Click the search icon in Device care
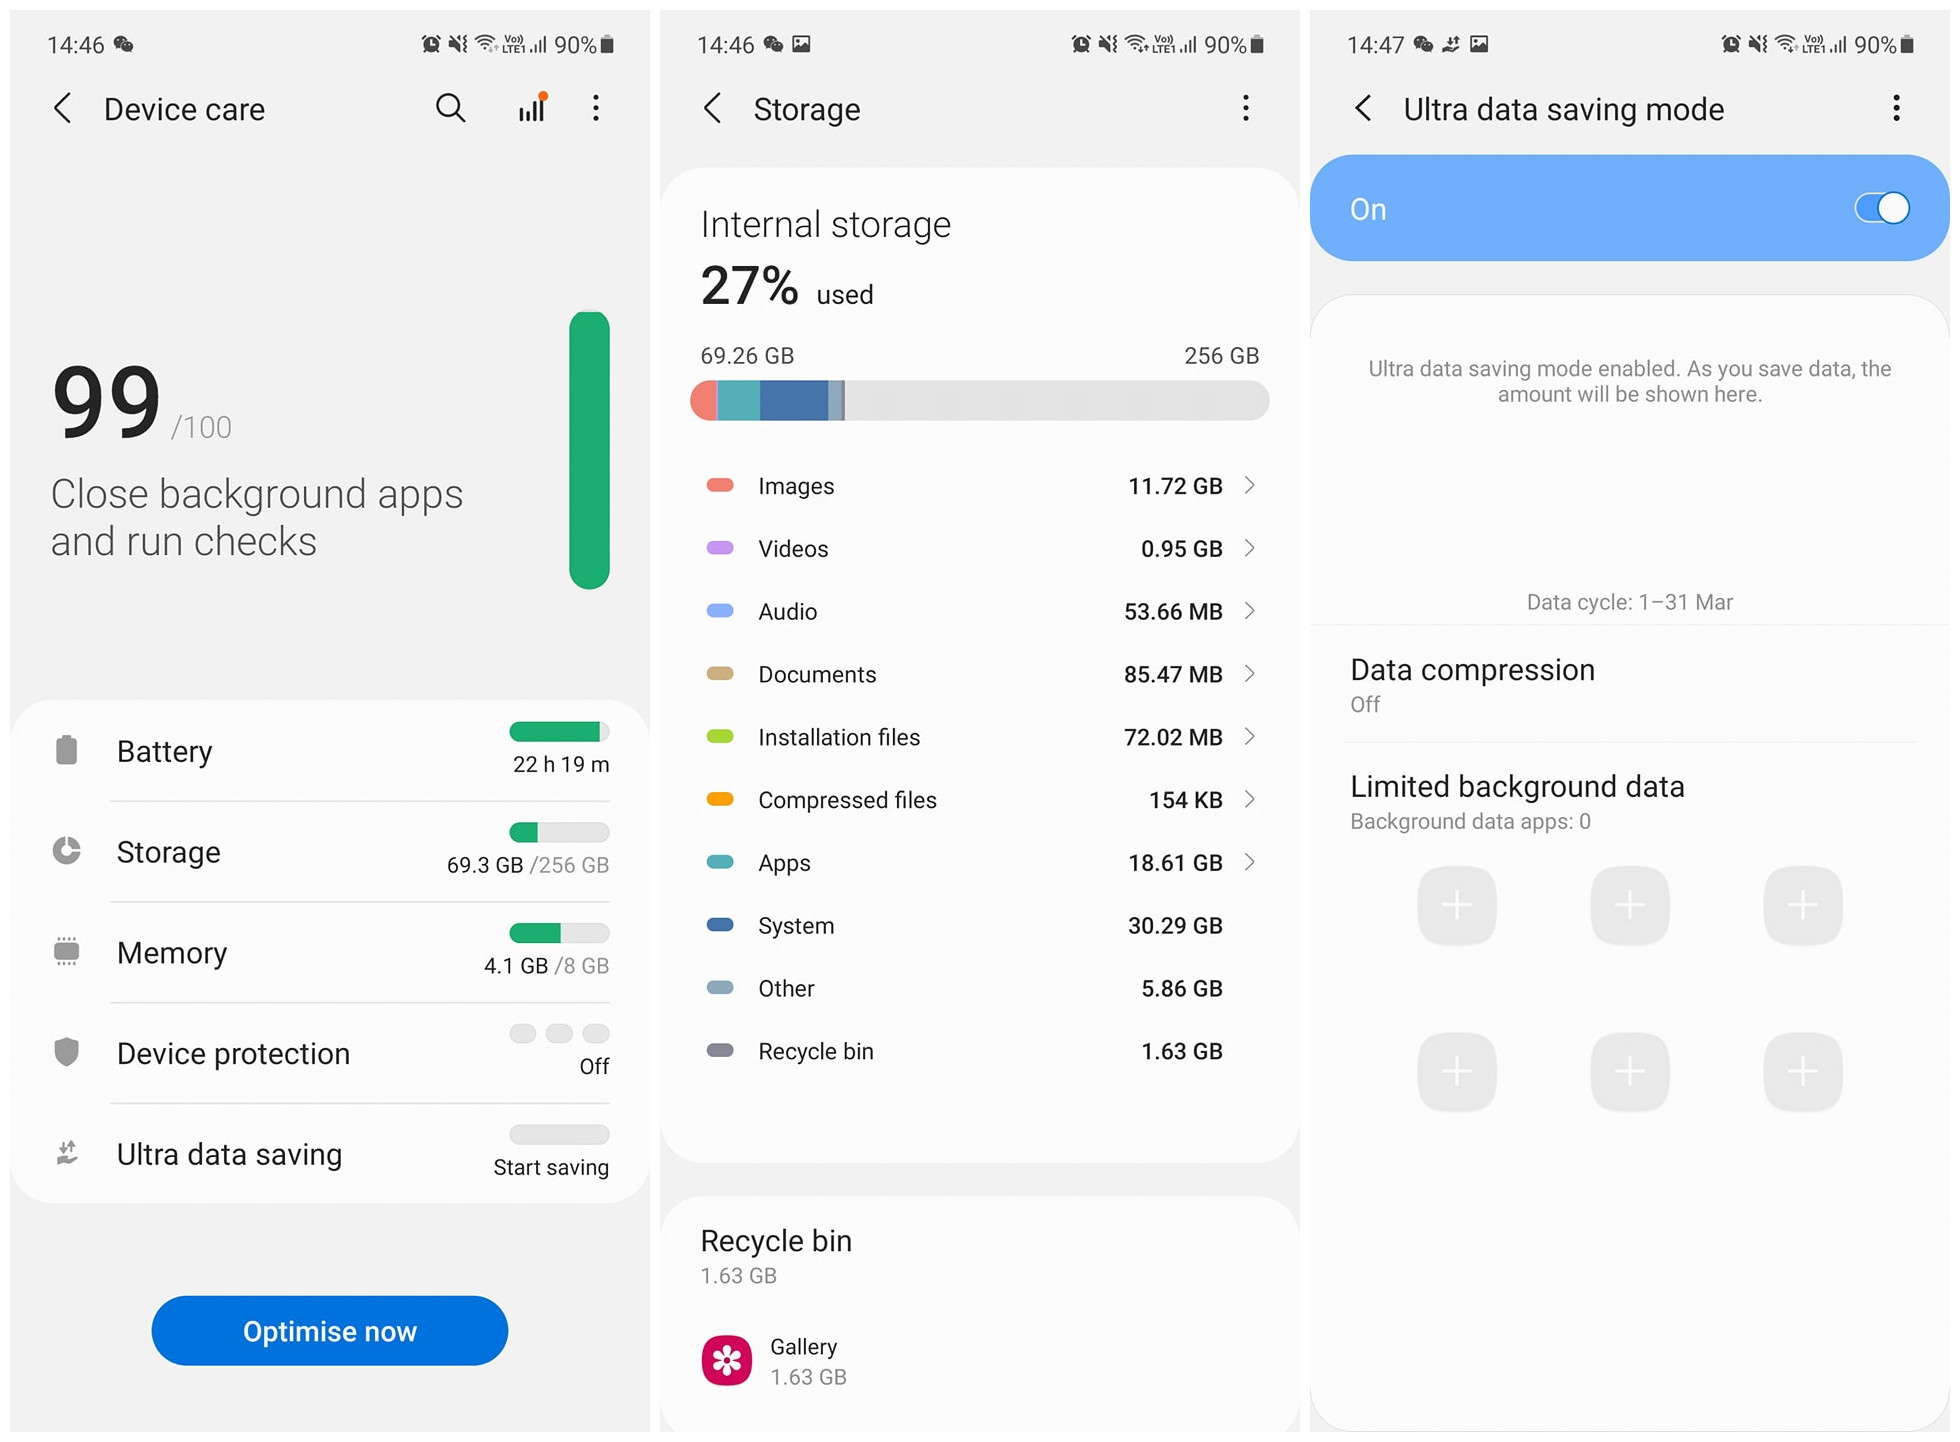The width and height of the screenshot is (1960, 1442). [449, 108]
